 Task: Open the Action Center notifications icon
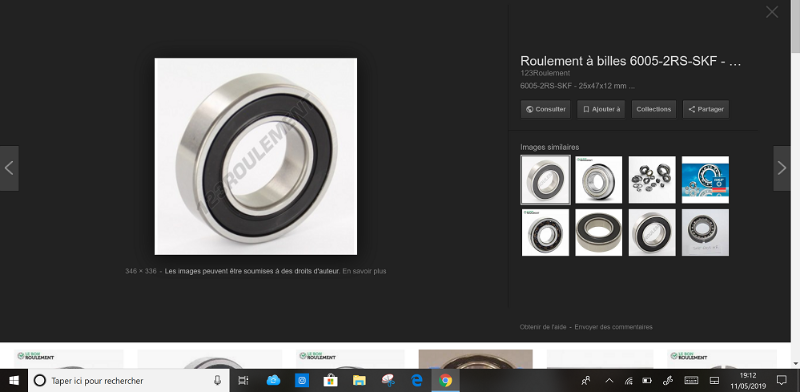coord(781,380)
